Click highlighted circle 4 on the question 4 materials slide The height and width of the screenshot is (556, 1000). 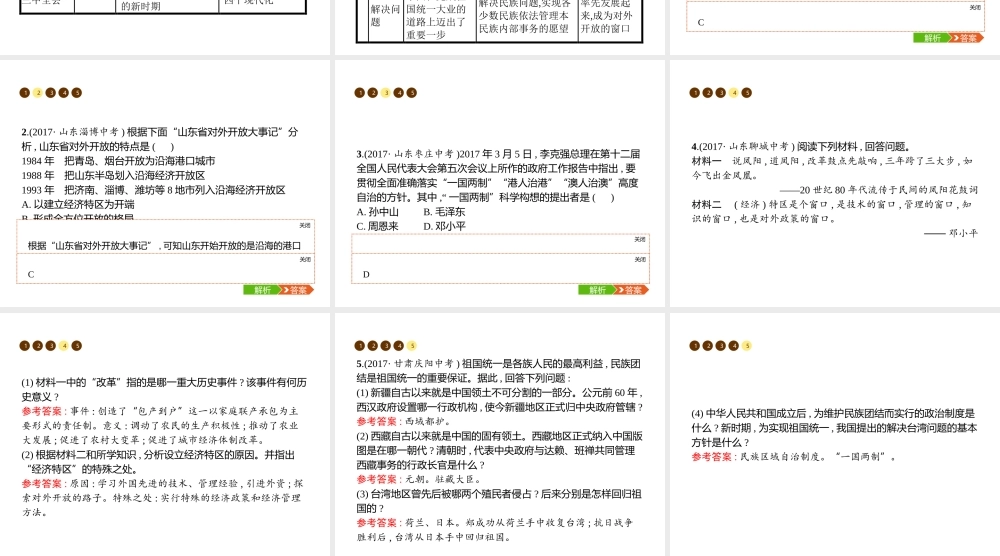(734, 93)
